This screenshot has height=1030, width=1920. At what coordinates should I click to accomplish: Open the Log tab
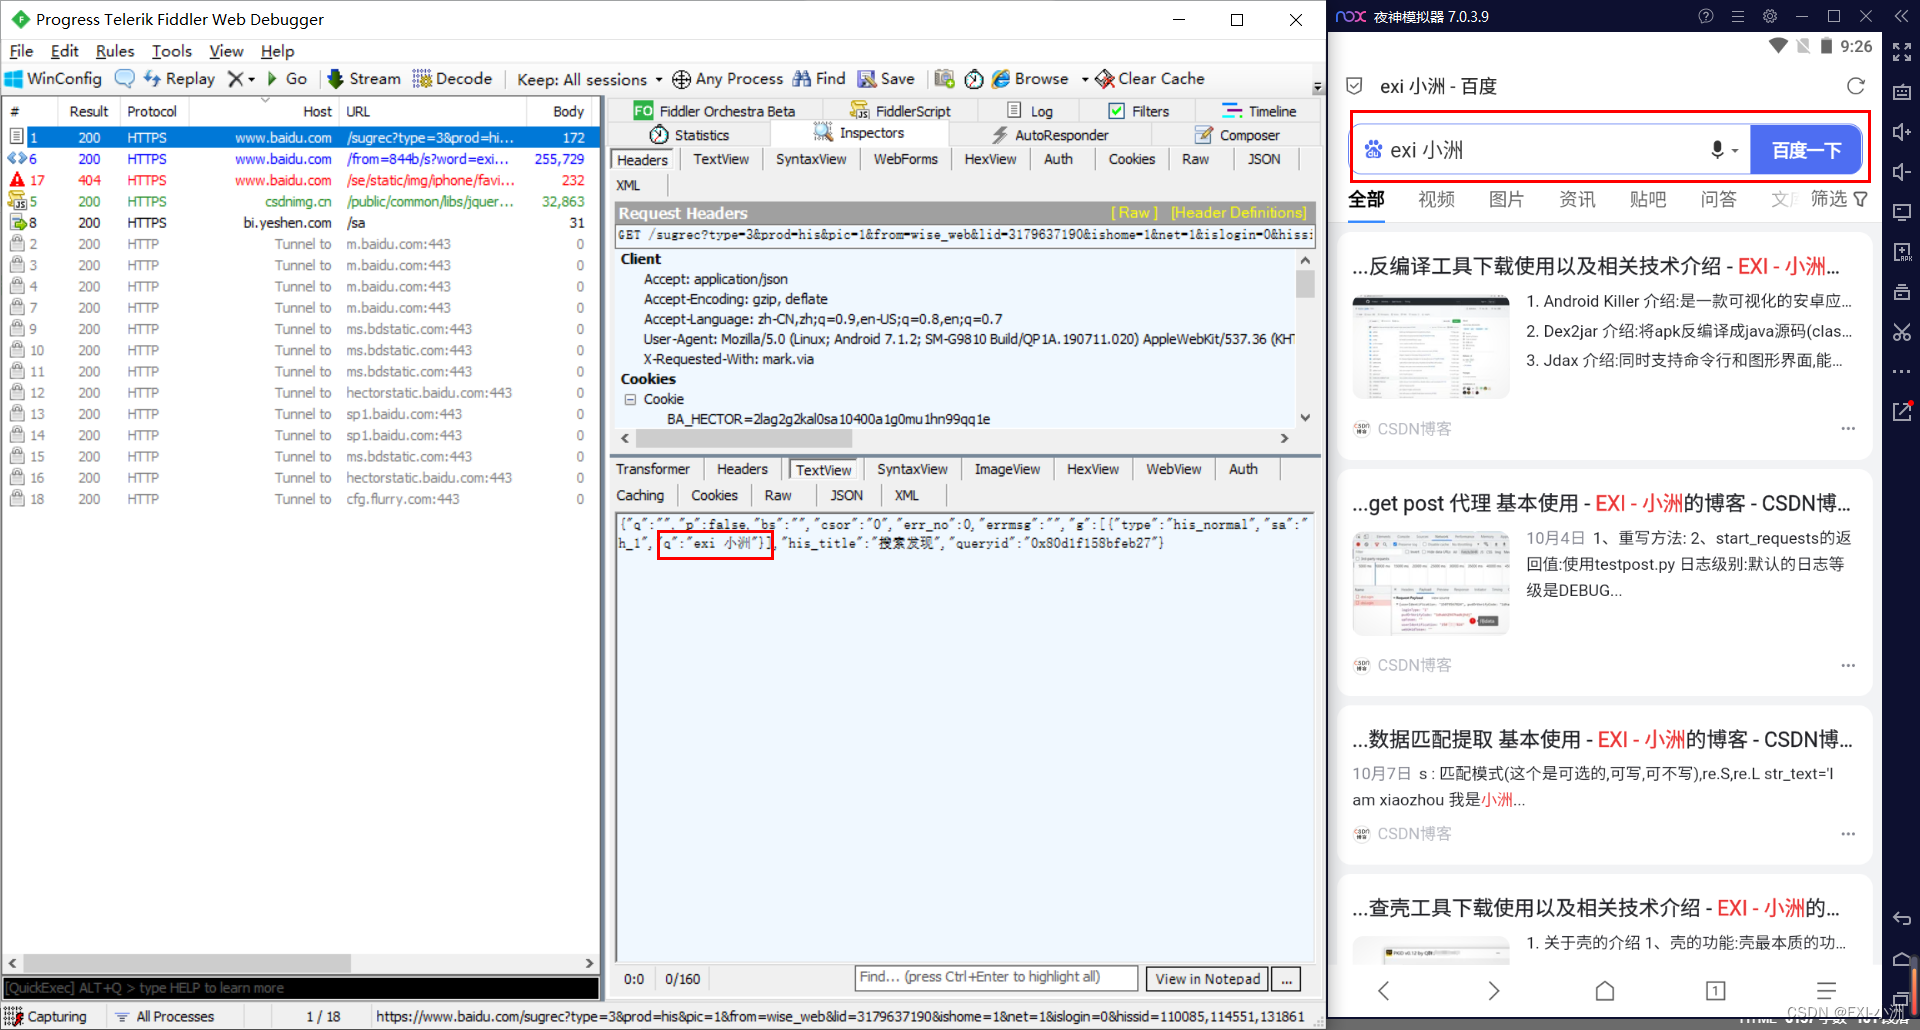point(1030,111)
